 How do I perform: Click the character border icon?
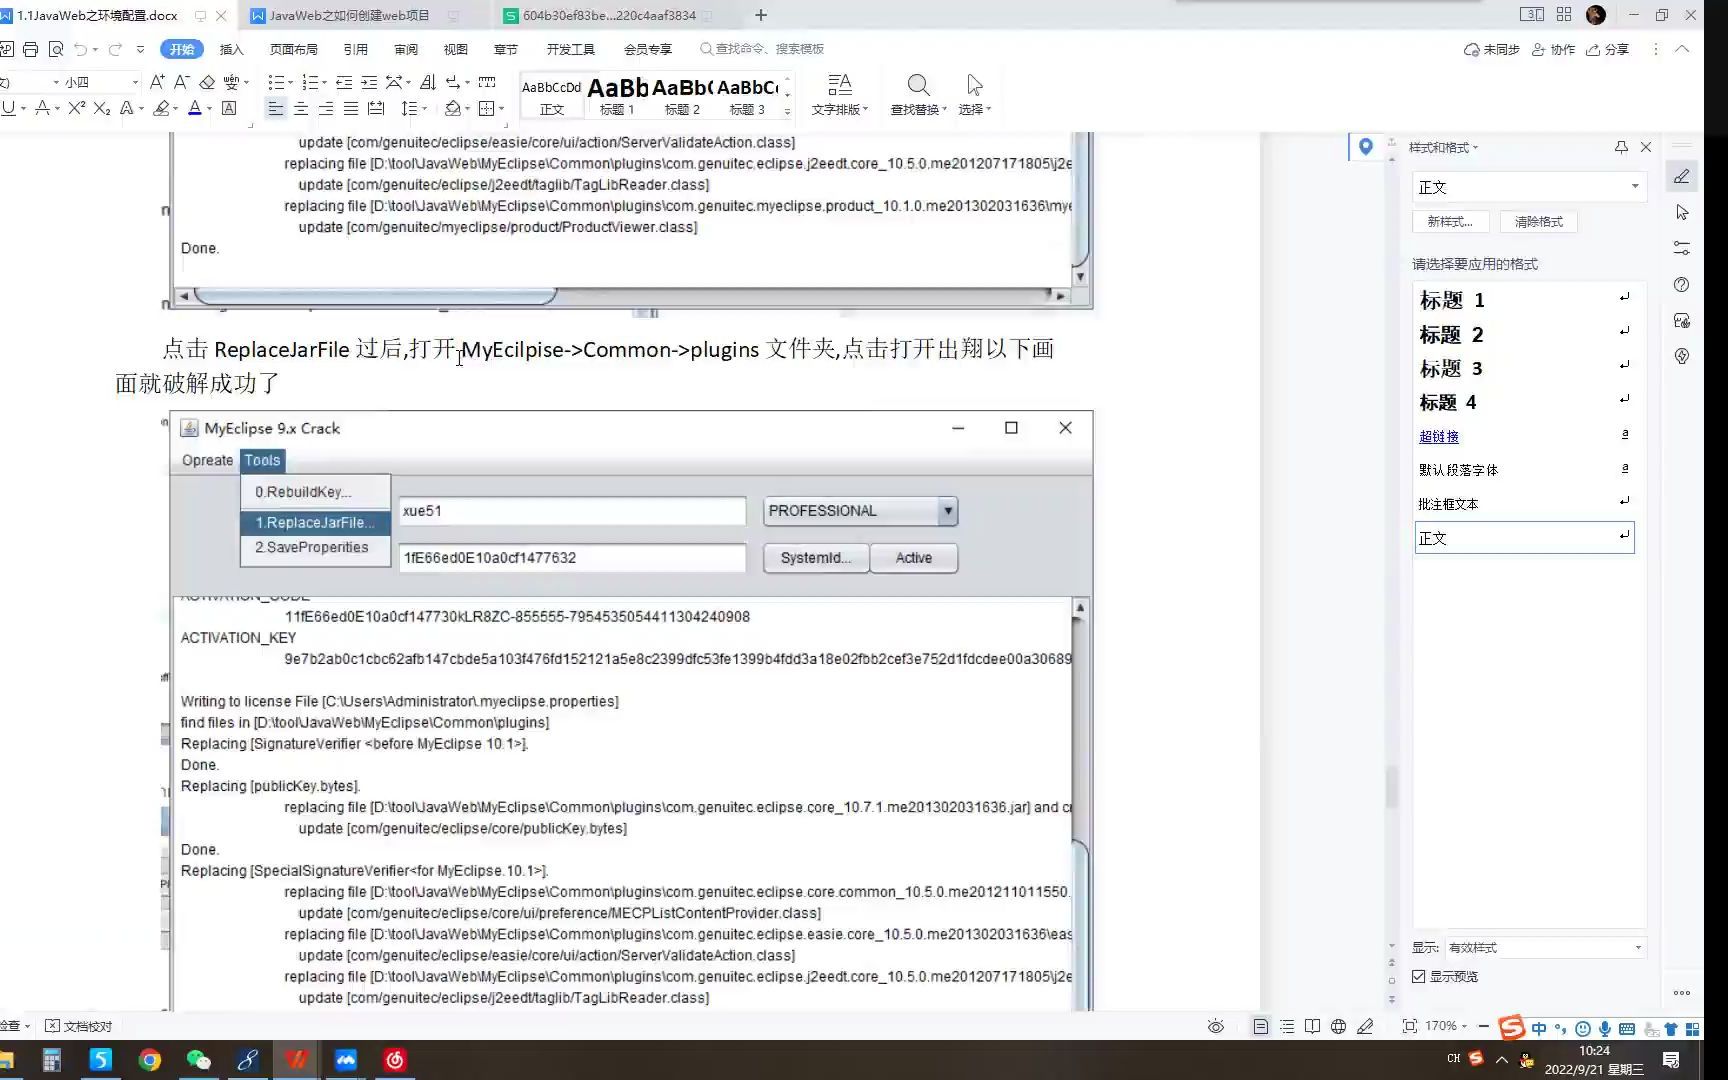click(229, 108)
